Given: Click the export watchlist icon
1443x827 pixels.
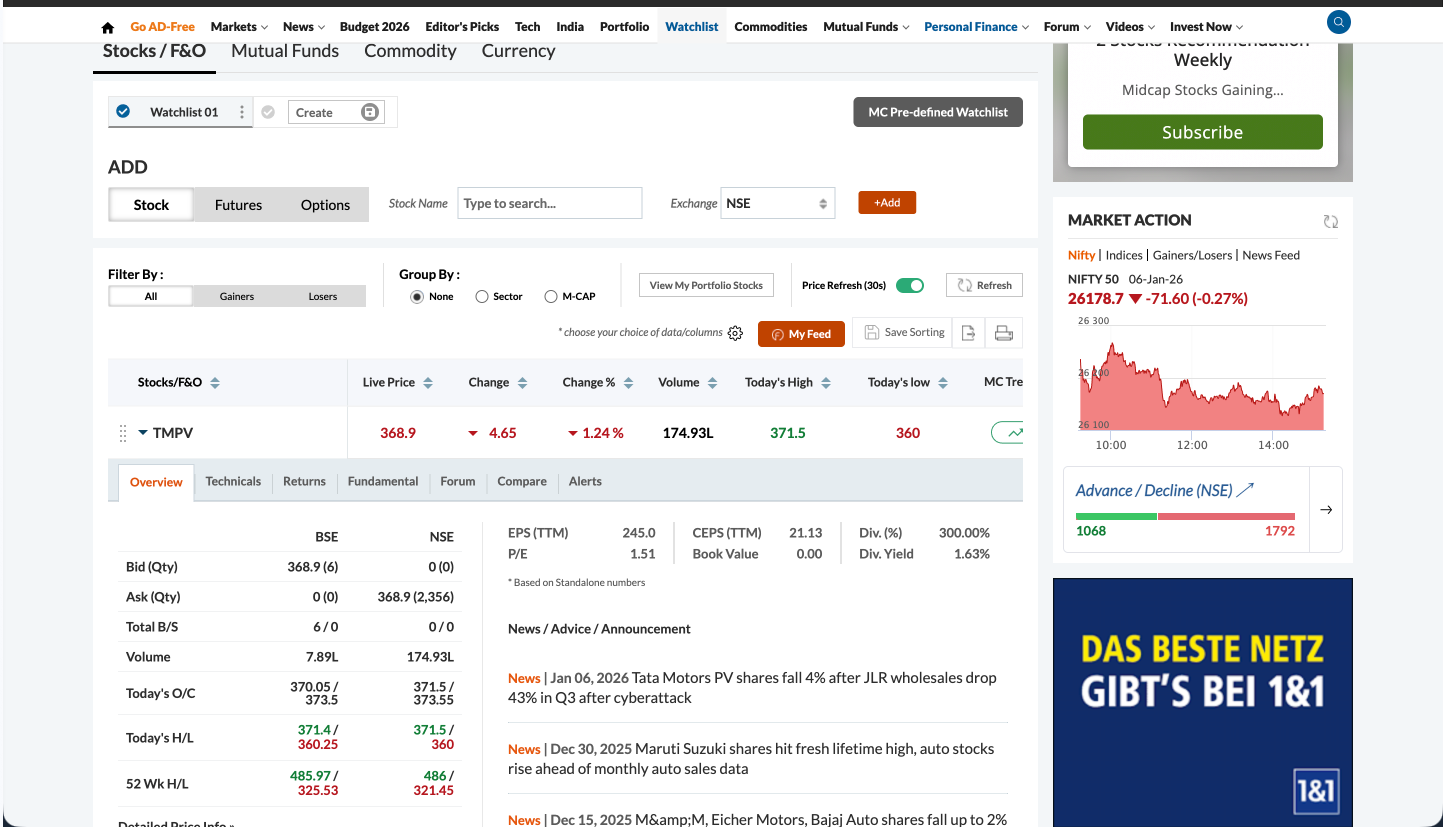Looking at the screenshot, I should coord(968,333).
